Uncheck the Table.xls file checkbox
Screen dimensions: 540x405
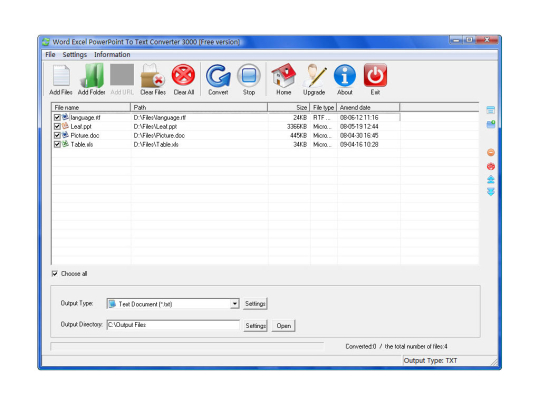pyautogui.click(x=57, y=145)
